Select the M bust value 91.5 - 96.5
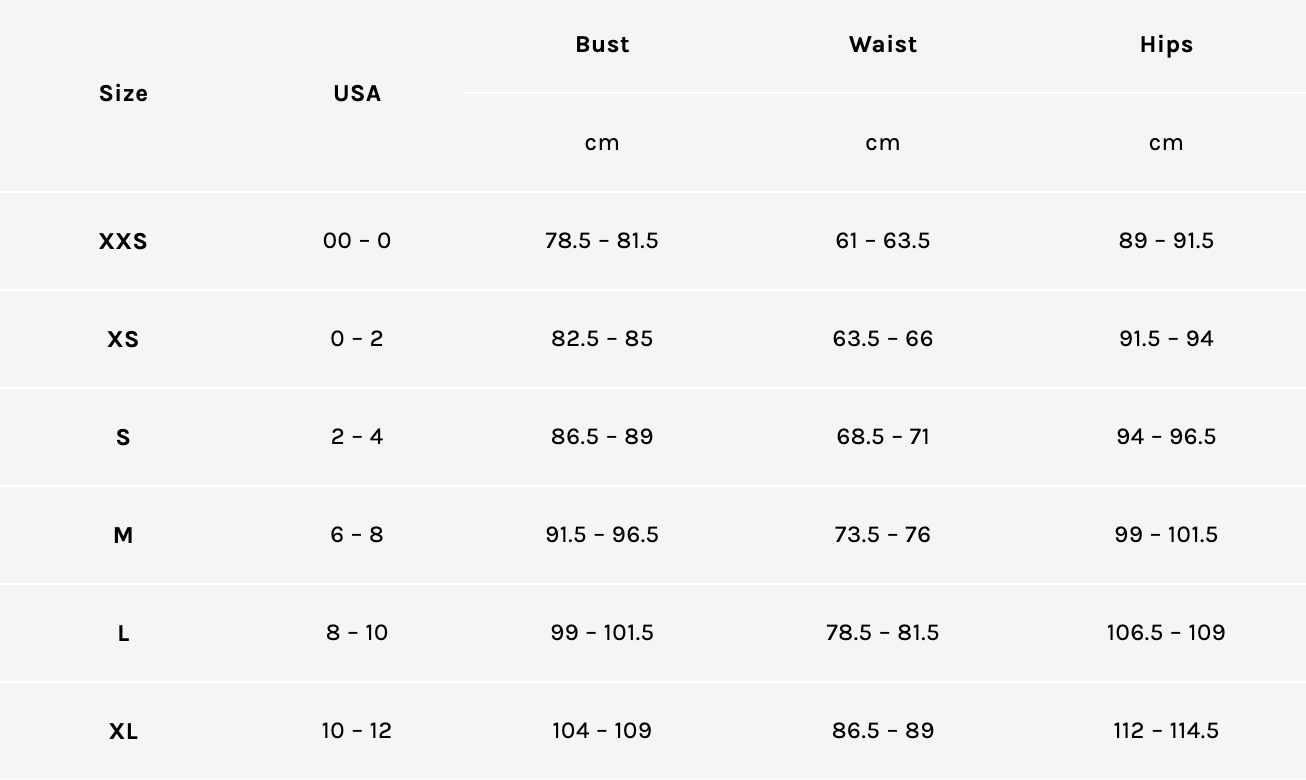This screenshot has height=780, width=1306. coord(602,535)
